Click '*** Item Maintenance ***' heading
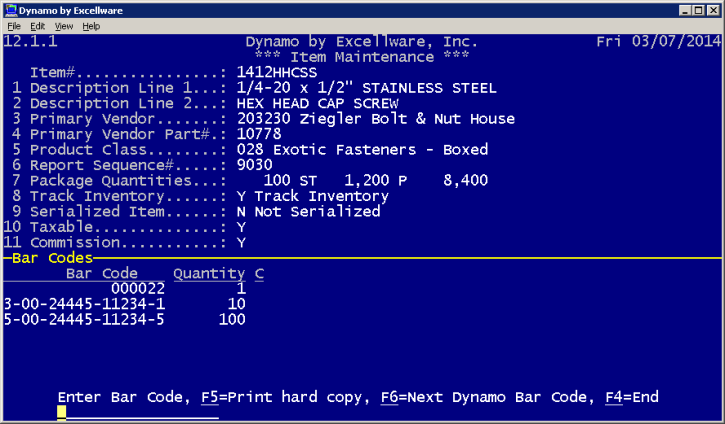Screen dimensions: 725x424 [362, 57]
